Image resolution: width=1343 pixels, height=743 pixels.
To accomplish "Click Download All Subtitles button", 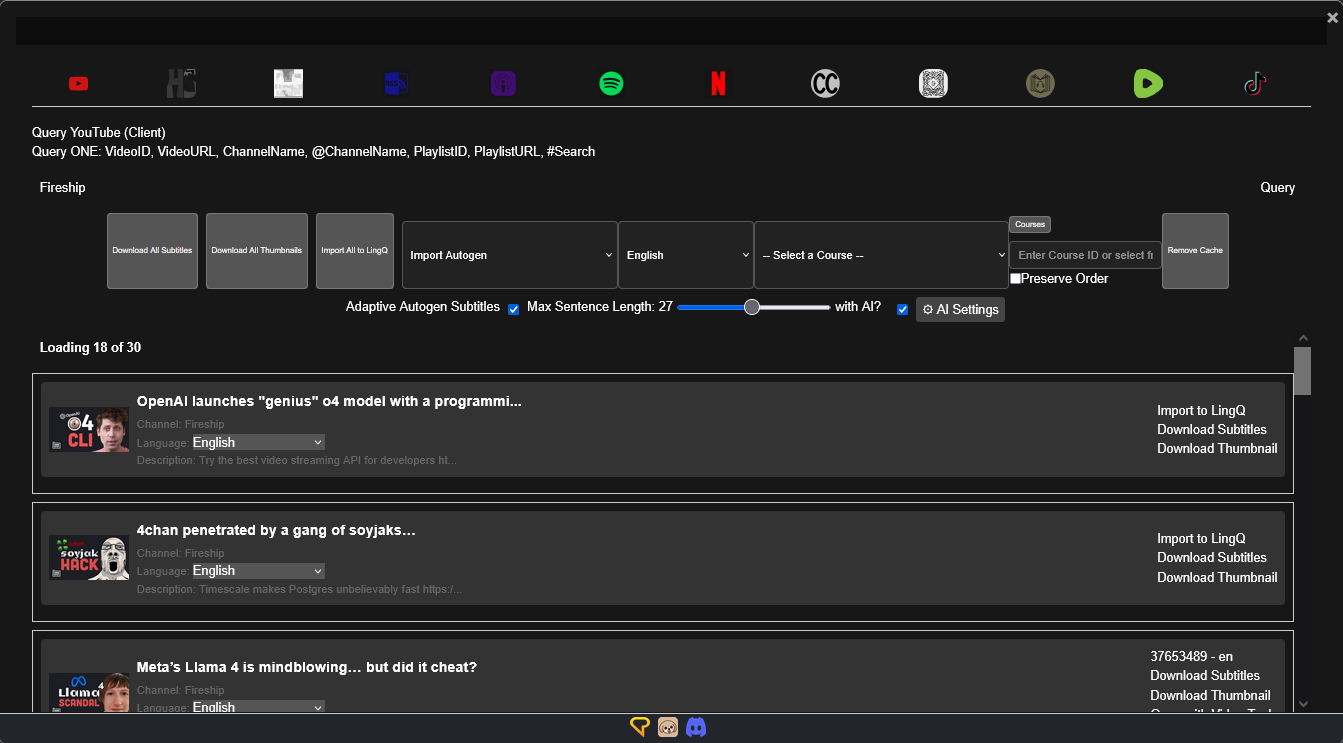I will click(152, 251).
